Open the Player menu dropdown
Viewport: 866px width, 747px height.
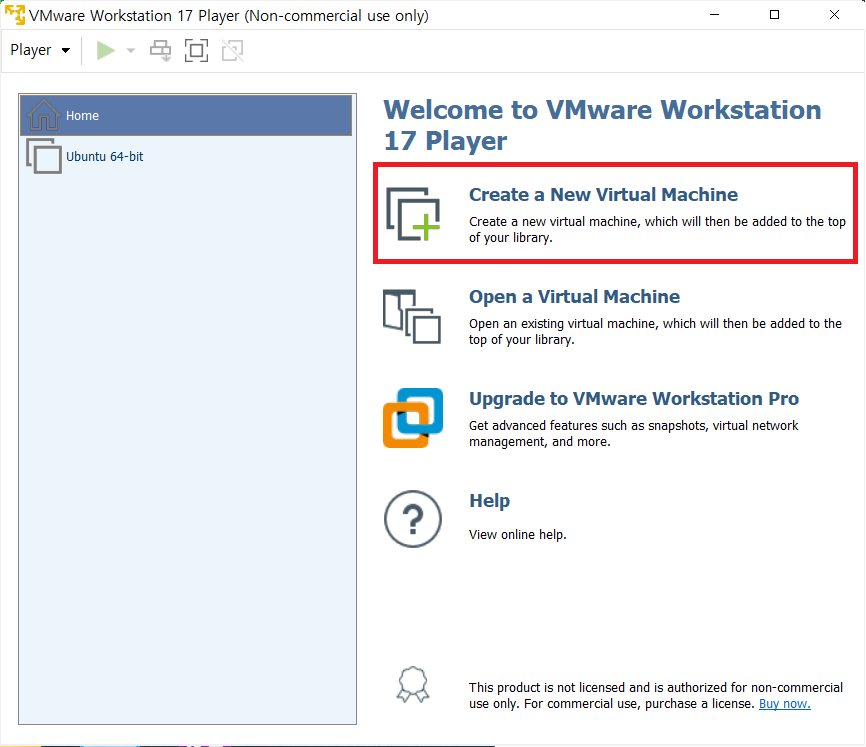pyautogui.click(x=40, y=50)
